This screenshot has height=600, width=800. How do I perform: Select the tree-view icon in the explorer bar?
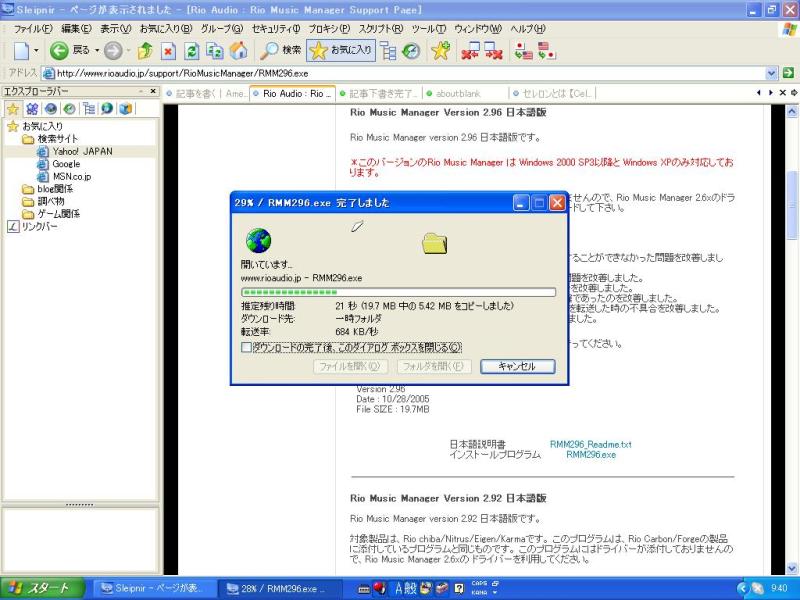coord(89,108)
